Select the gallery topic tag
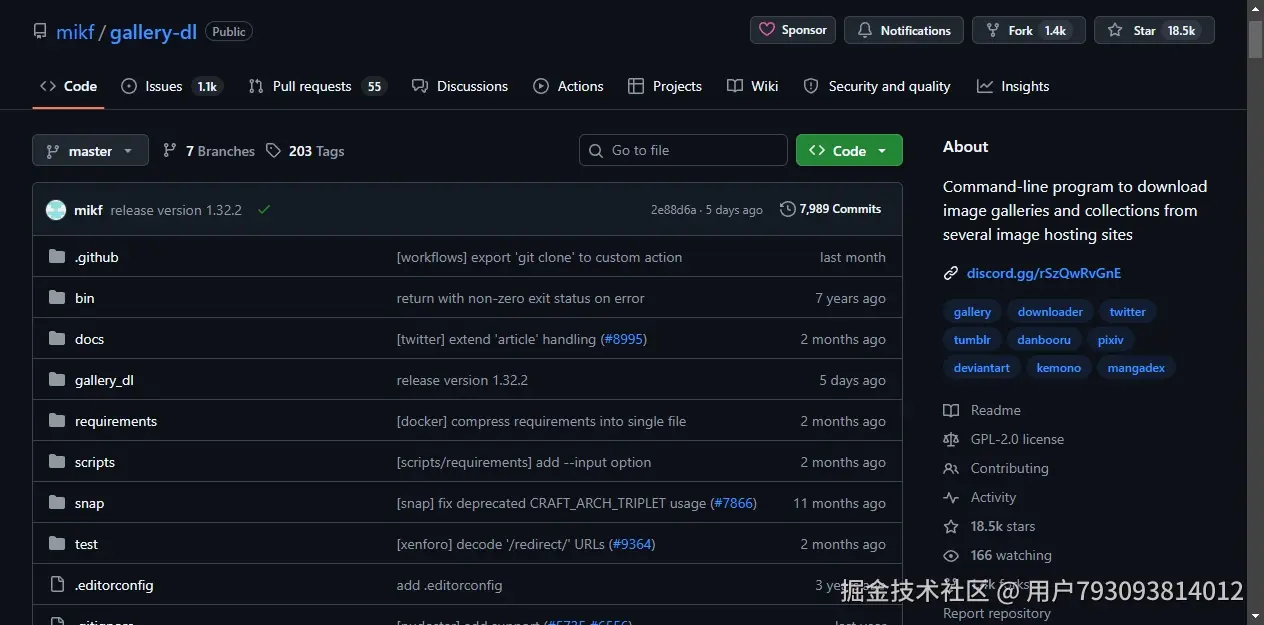 972,312
